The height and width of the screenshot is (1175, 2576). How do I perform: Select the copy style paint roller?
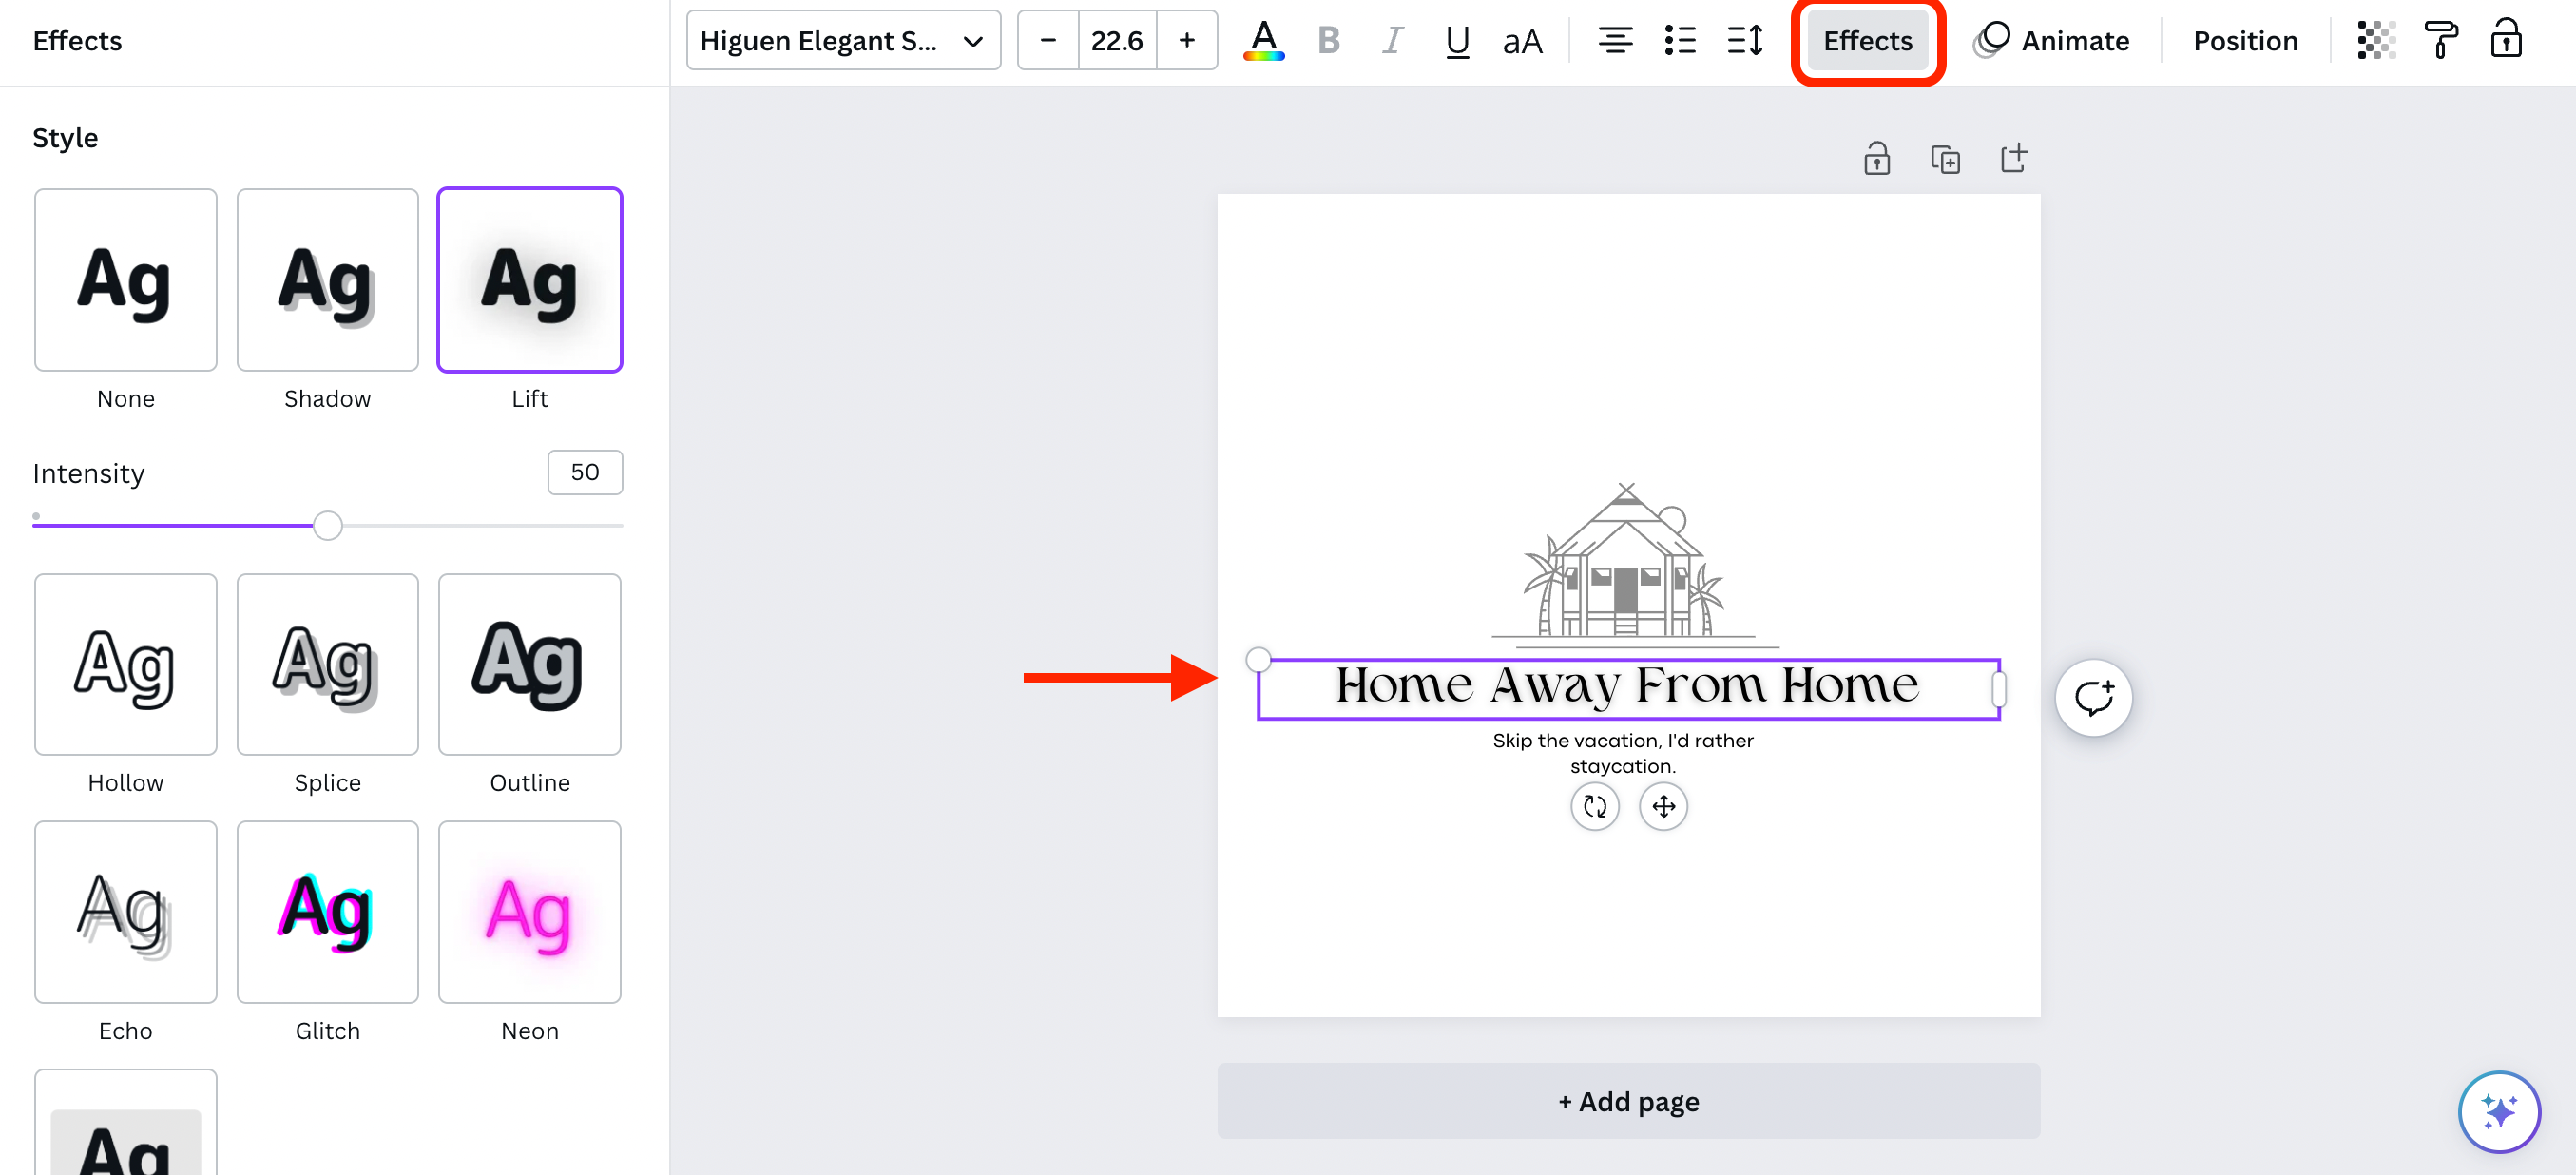[2440, 40]
